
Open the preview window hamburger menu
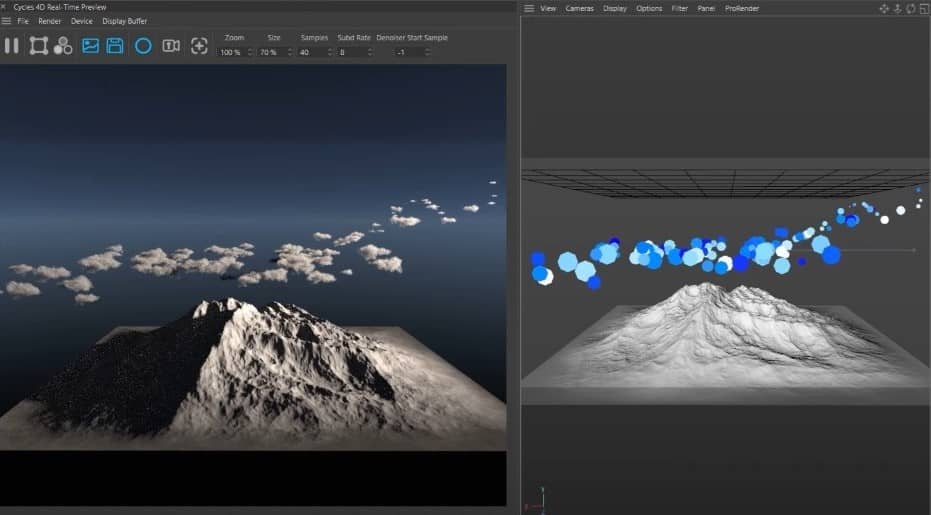point(7,21)
